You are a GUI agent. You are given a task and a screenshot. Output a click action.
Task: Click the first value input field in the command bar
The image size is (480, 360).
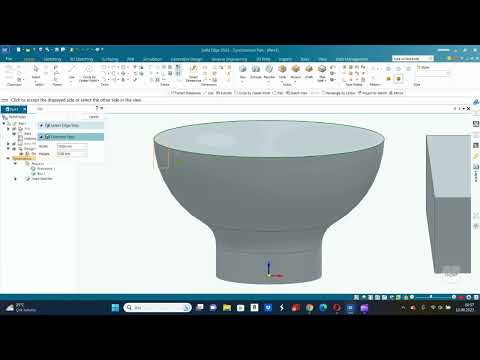click(72, 146)
